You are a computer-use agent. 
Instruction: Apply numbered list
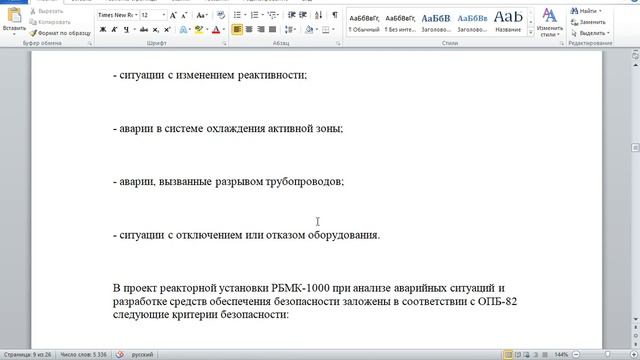(x=255, y=16)
